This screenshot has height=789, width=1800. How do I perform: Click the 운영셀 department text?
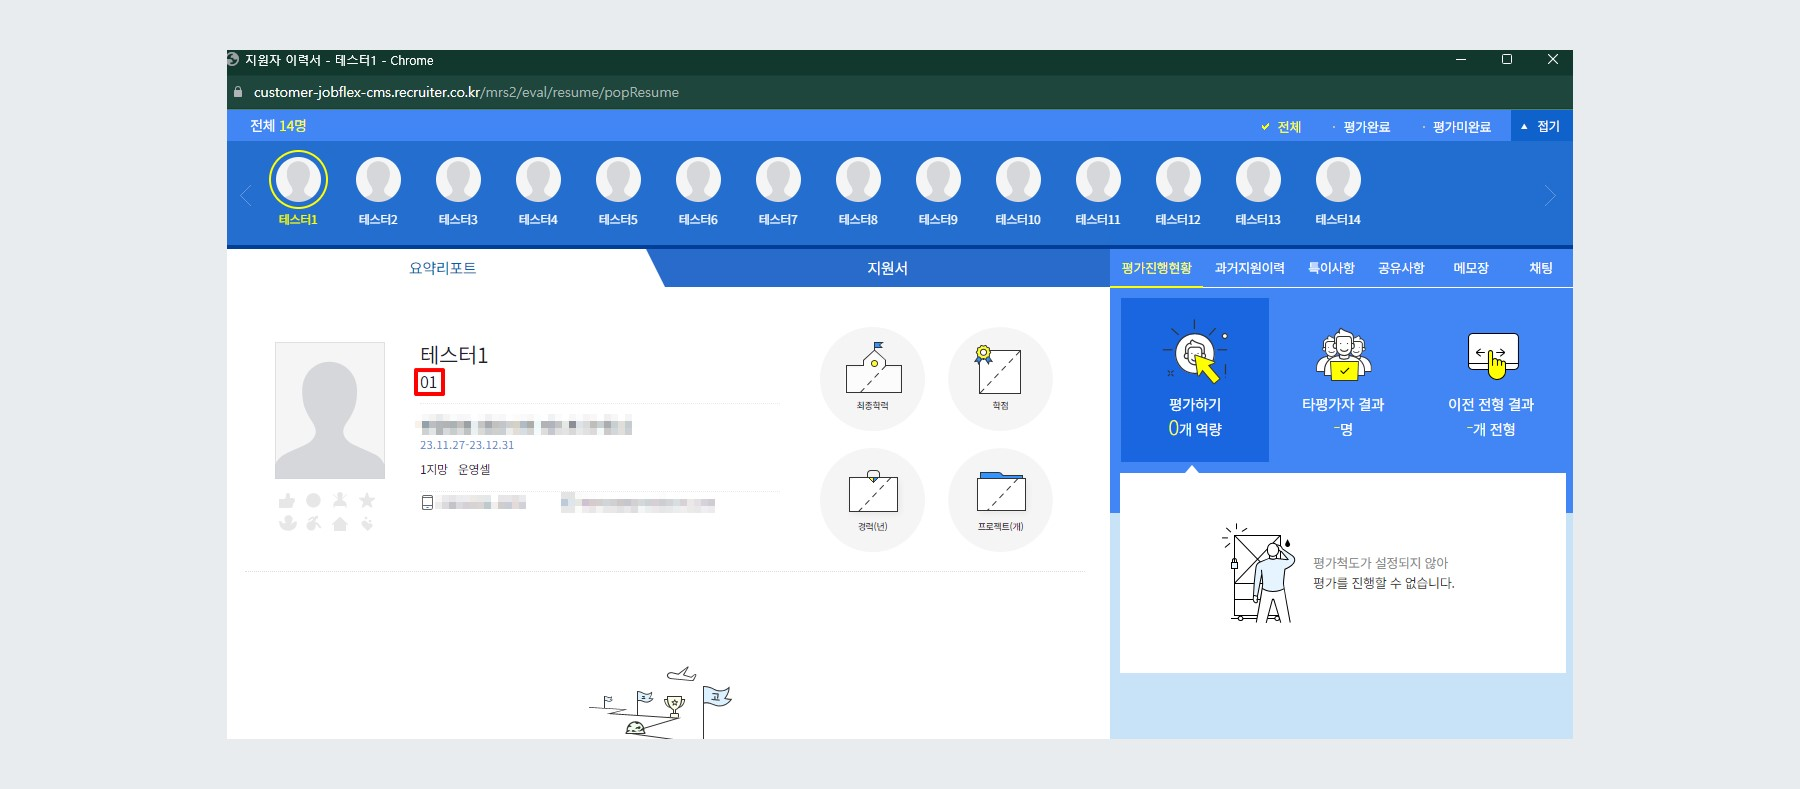point(474,469)
